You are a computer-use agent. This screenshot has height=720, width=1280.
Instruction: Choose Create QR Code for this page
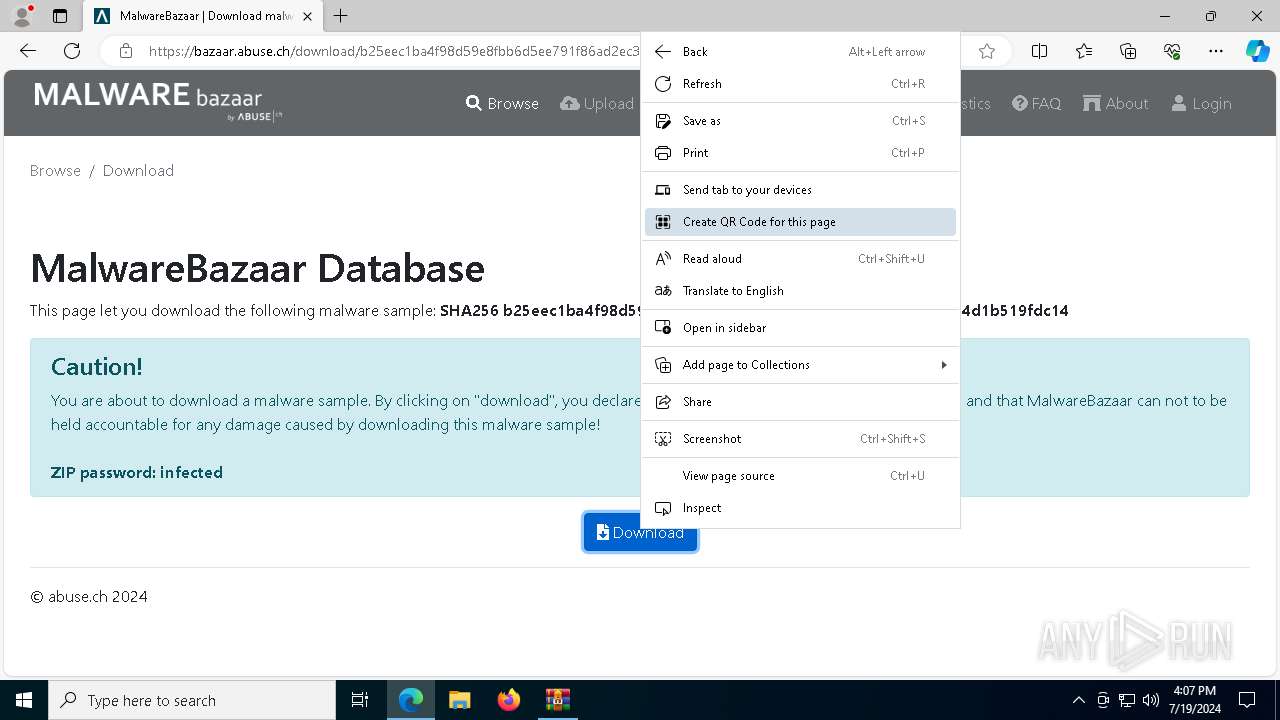(800, 222)
